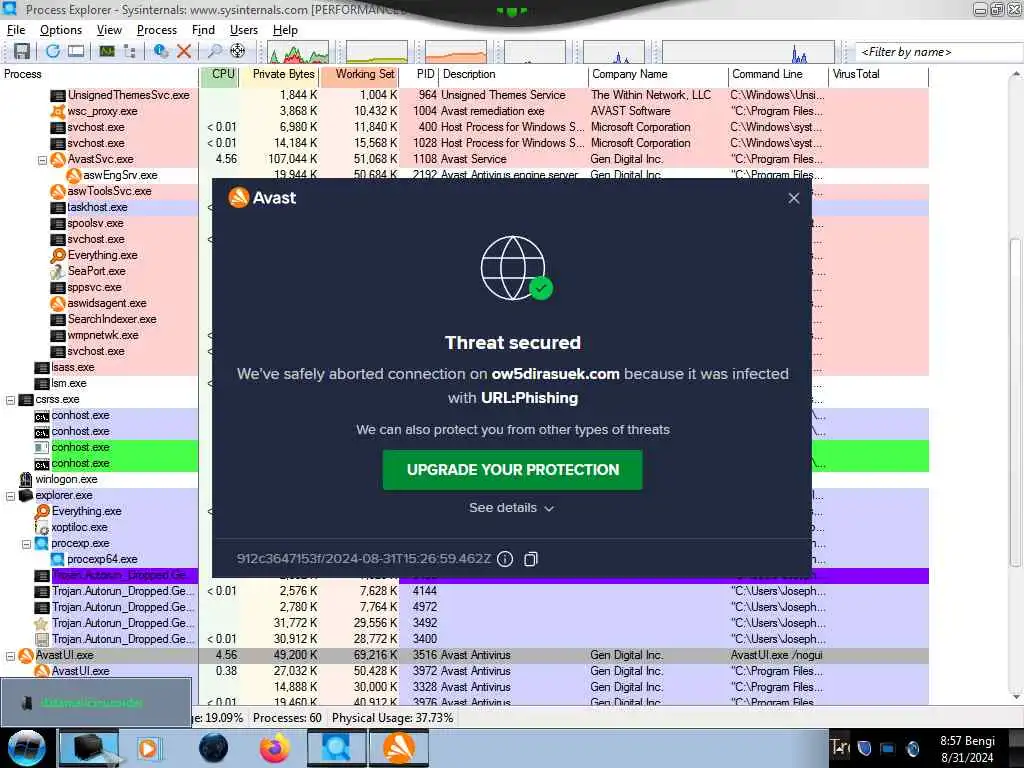The image size is (1024, 768).
Task: Open Firefox from the taskbar
Action: click(x=275, y=748)
